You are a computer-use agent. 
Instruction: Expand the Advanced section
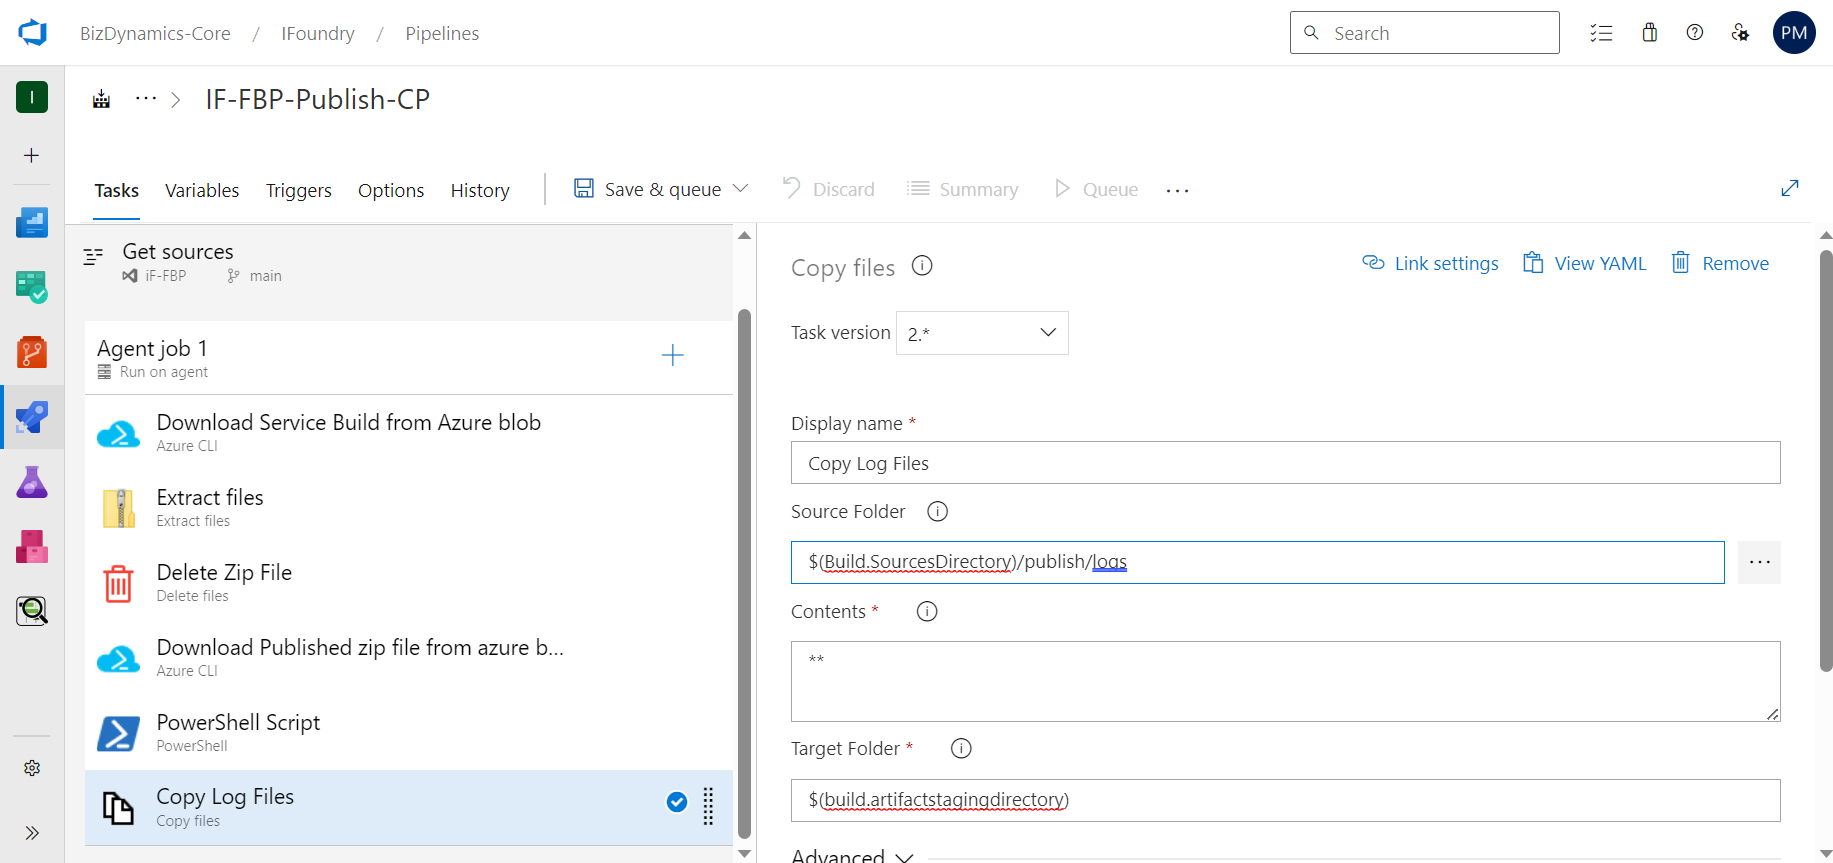pos(852,855)
